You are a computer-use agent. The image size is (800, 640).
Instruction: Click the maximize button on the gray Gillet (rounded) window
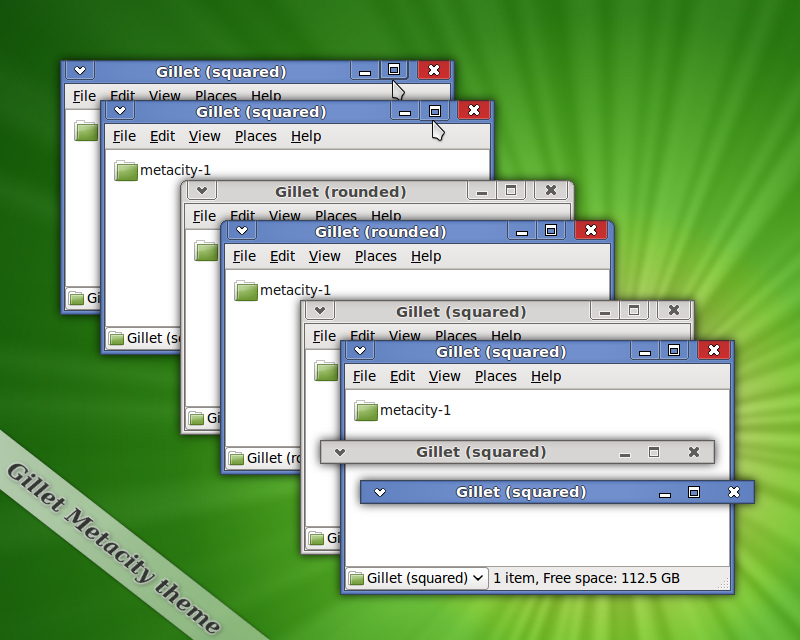point(511,190)
